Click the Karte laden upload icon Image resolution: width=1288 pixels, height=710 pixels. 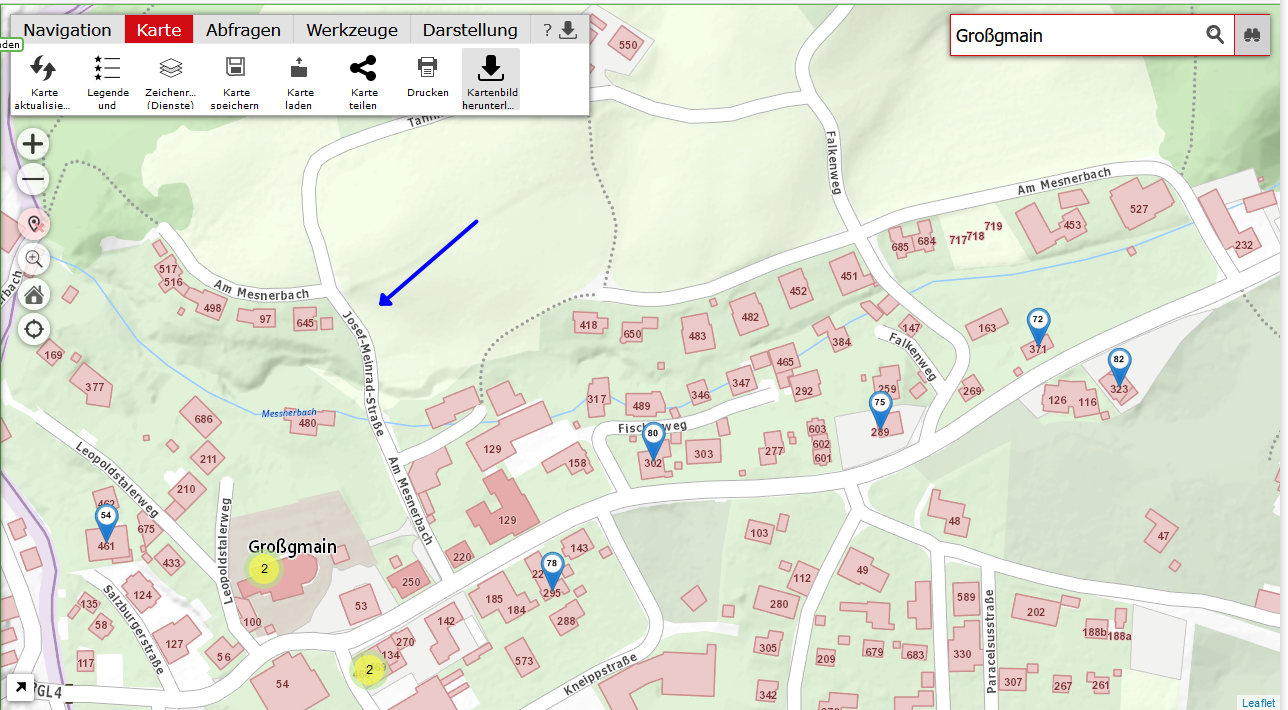(x=299, y=68)
